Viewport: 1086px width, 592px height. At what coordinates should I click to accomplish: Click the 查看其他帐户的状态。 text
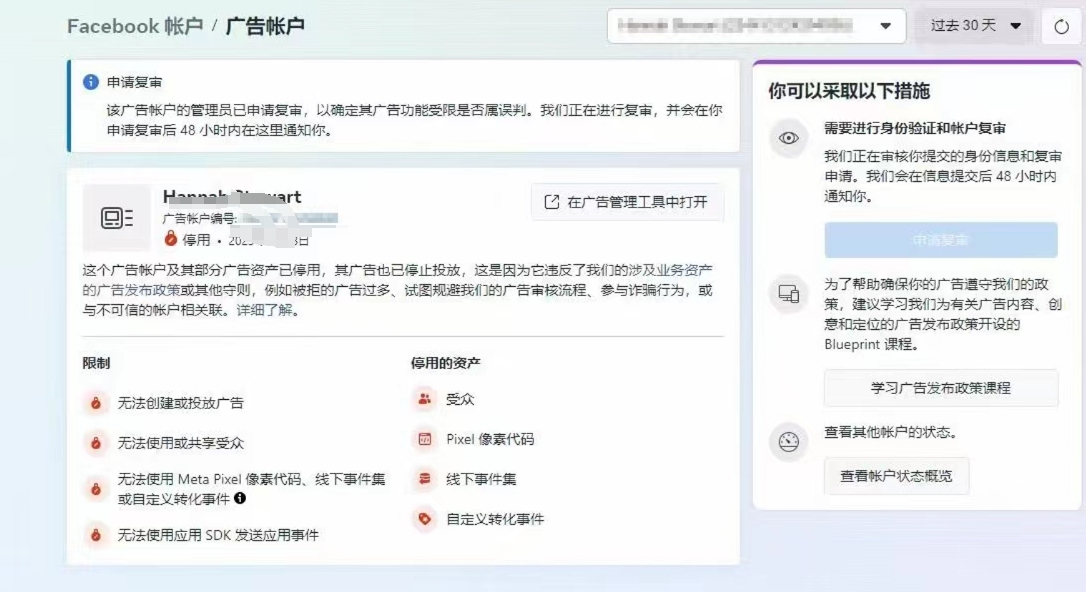pyautogui.click(x=891, y=432)
